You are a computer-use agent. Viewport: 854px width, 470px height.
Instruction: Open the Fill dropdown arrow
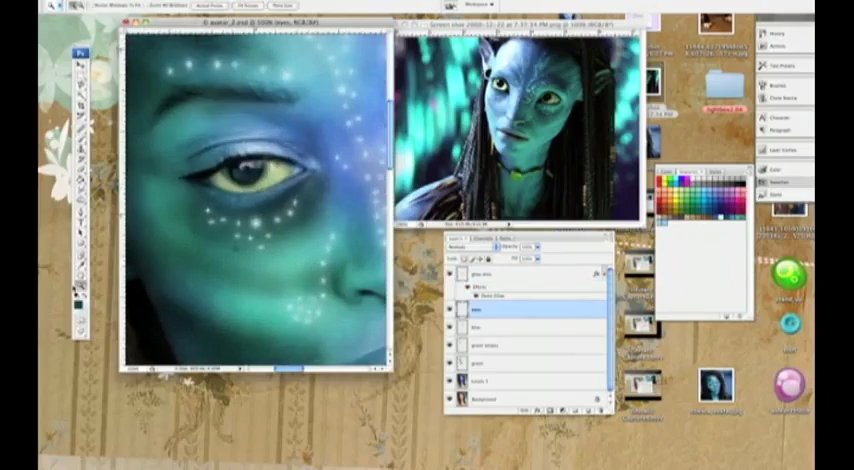coord(538,259)
